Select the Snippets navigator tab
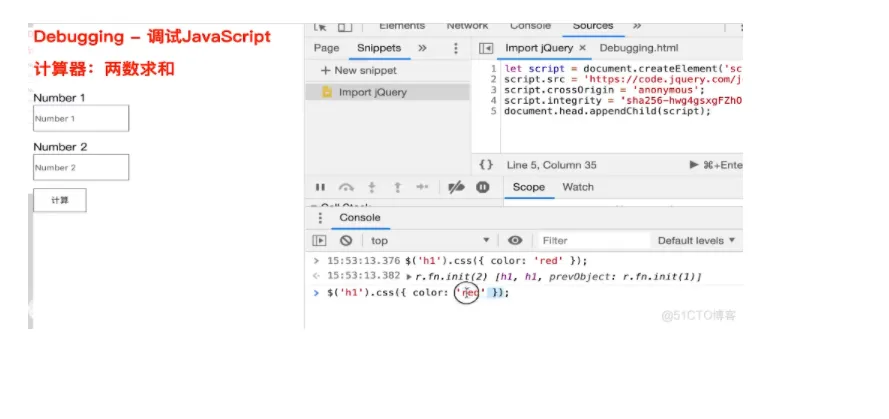Screen dimensions: 889x419 tap(379, 48)
